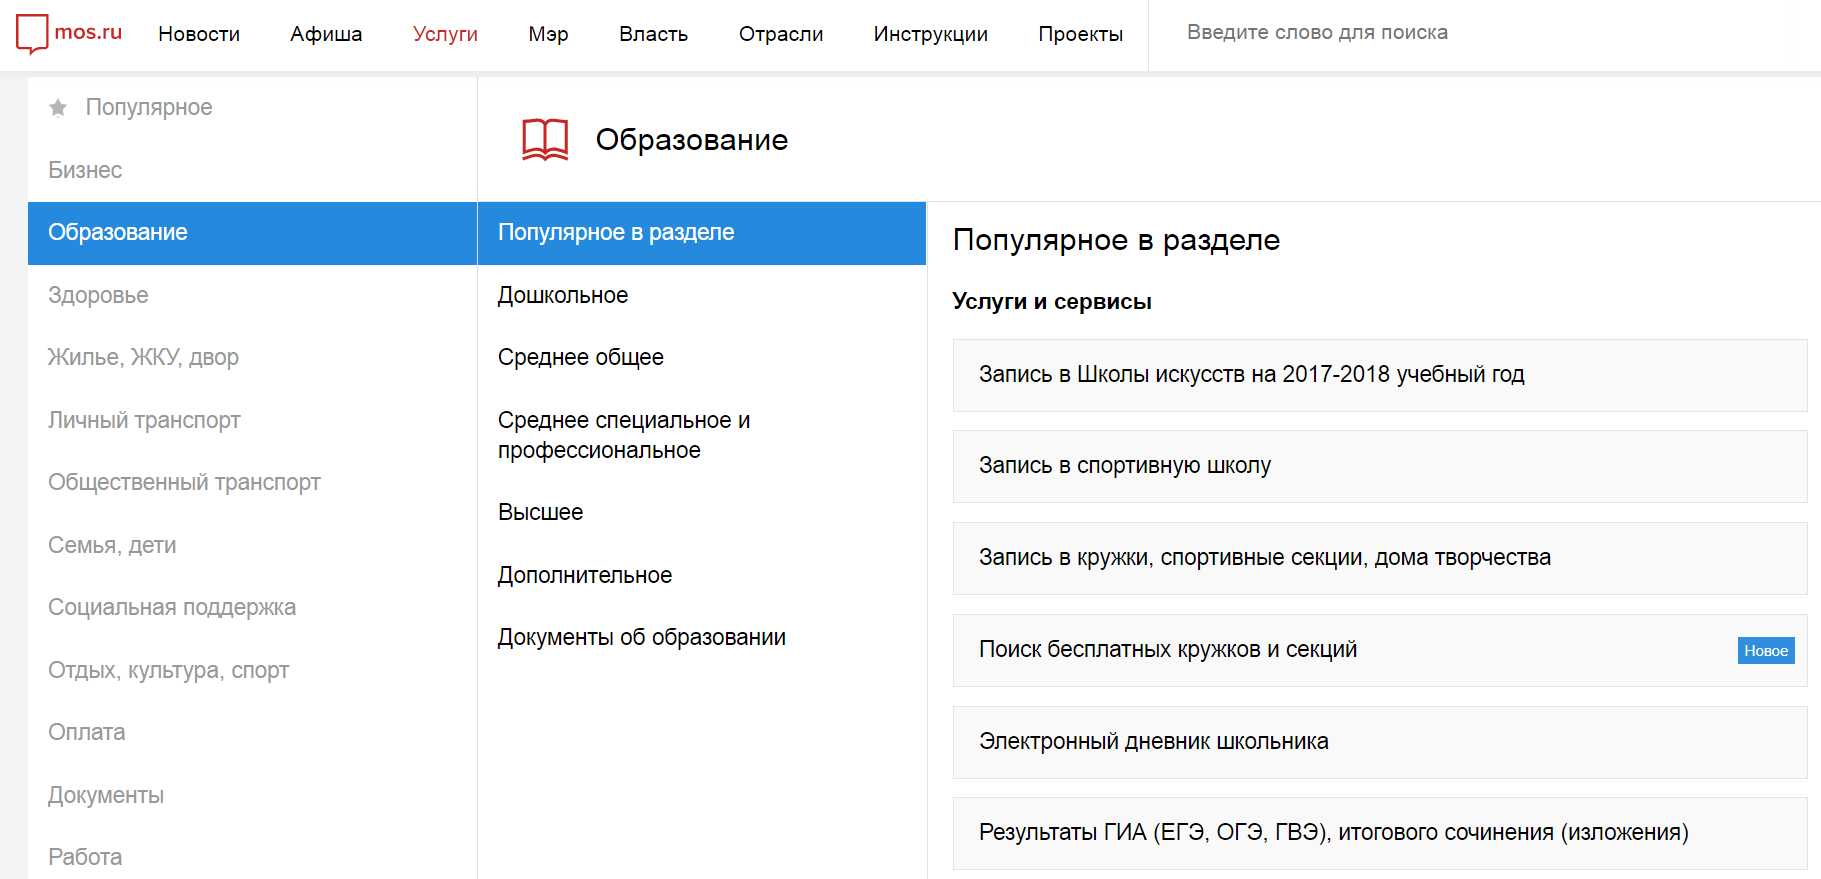
Task: Open Запись в Школы искусств 2017-2018 service
Action: 1380,375
